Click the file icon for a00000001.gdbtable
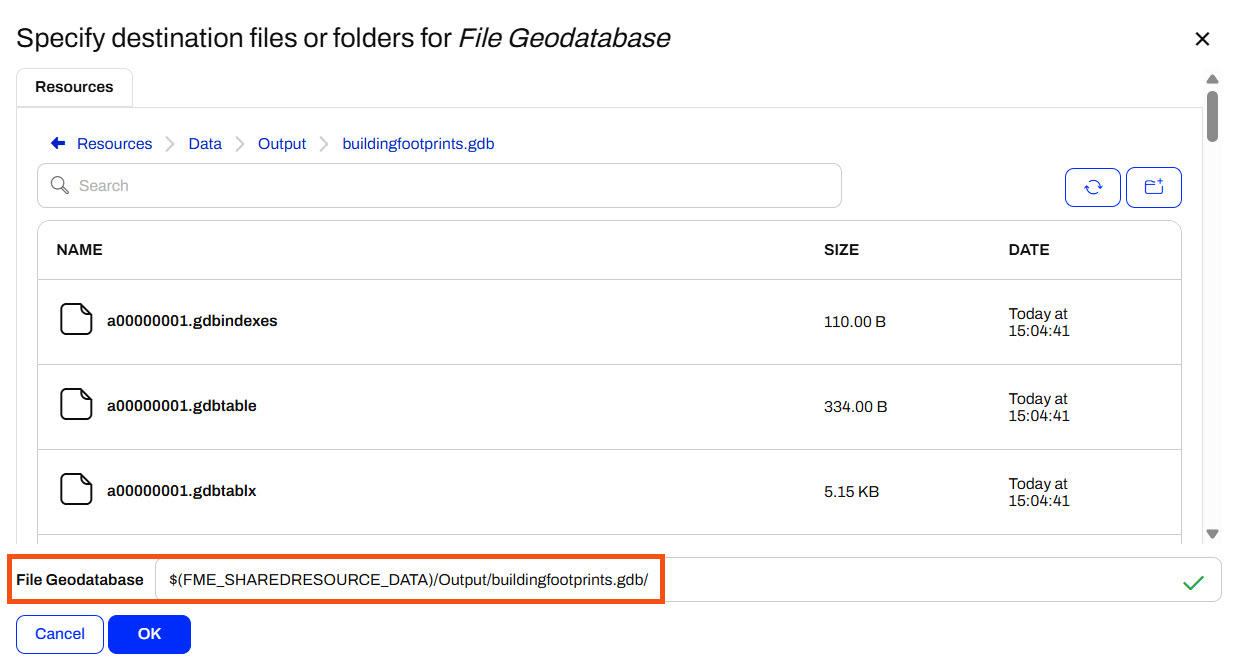The height and width of the screenshot is (661, 1233). click(76, 406)
